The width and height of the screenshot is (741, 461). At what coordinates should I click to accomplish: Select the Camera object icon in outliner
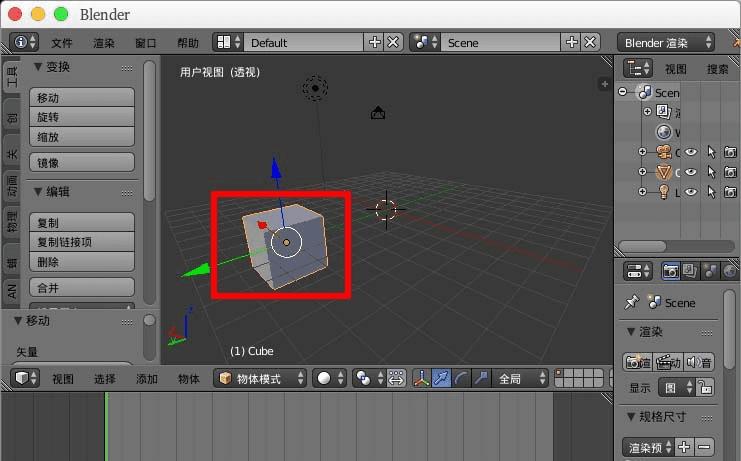(664, 152)
